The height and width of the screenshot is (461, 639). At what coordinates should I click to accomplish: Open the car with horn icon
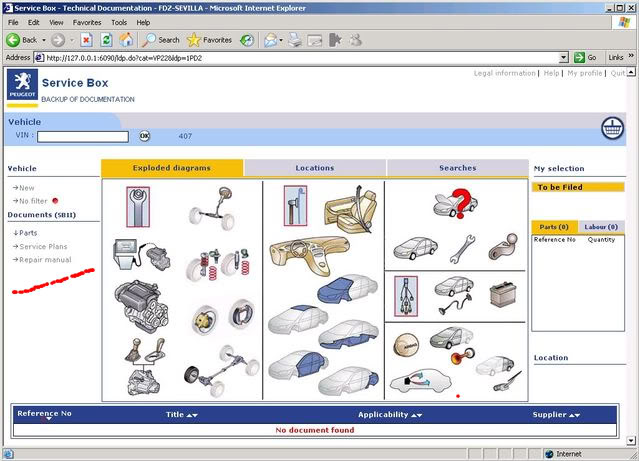click(452, 344)
